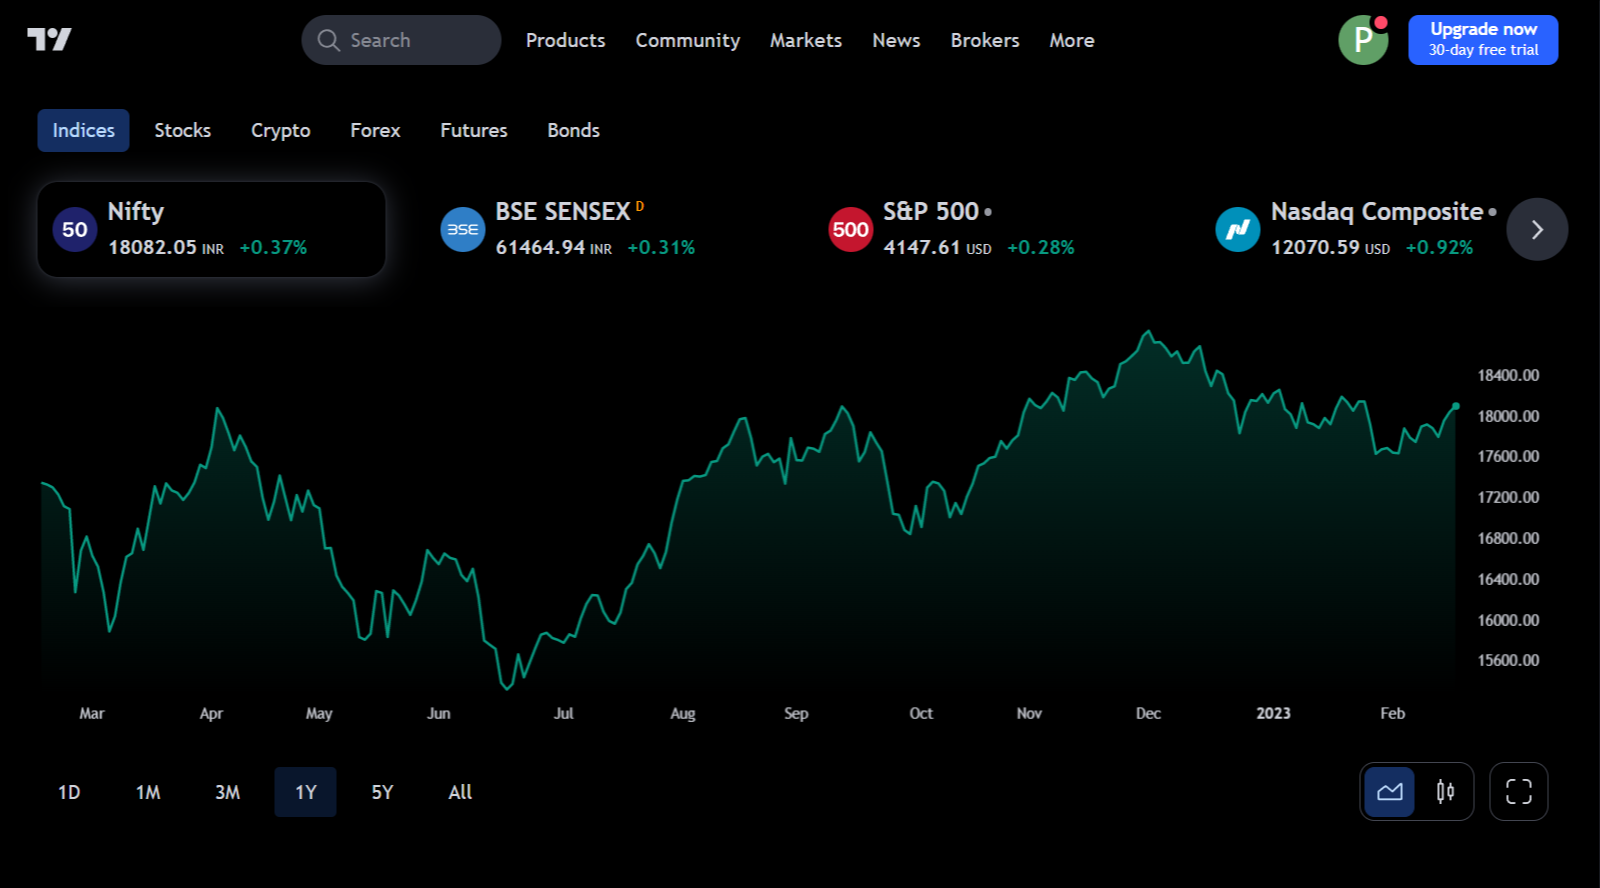This screenshot has width=1600, height=888.
Task: Open the BSE SENSEX index name
Action: 563,212
